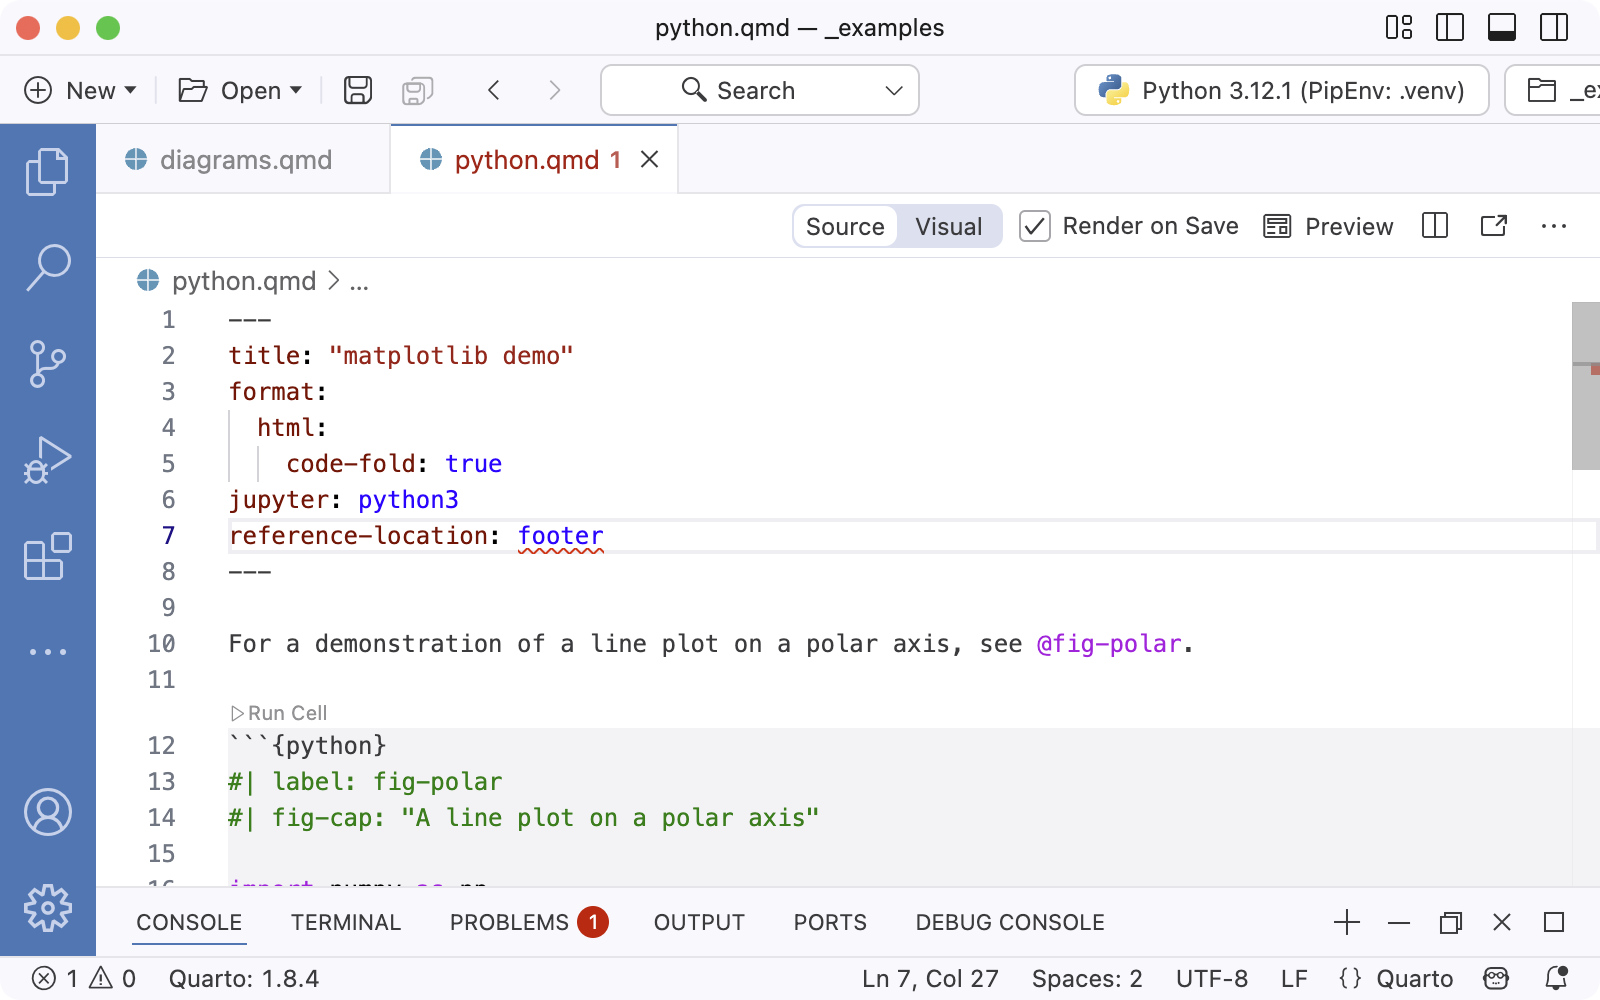The image size is (1600, 1000).
Task: Open the Source Control view
Action: (47, 363)
